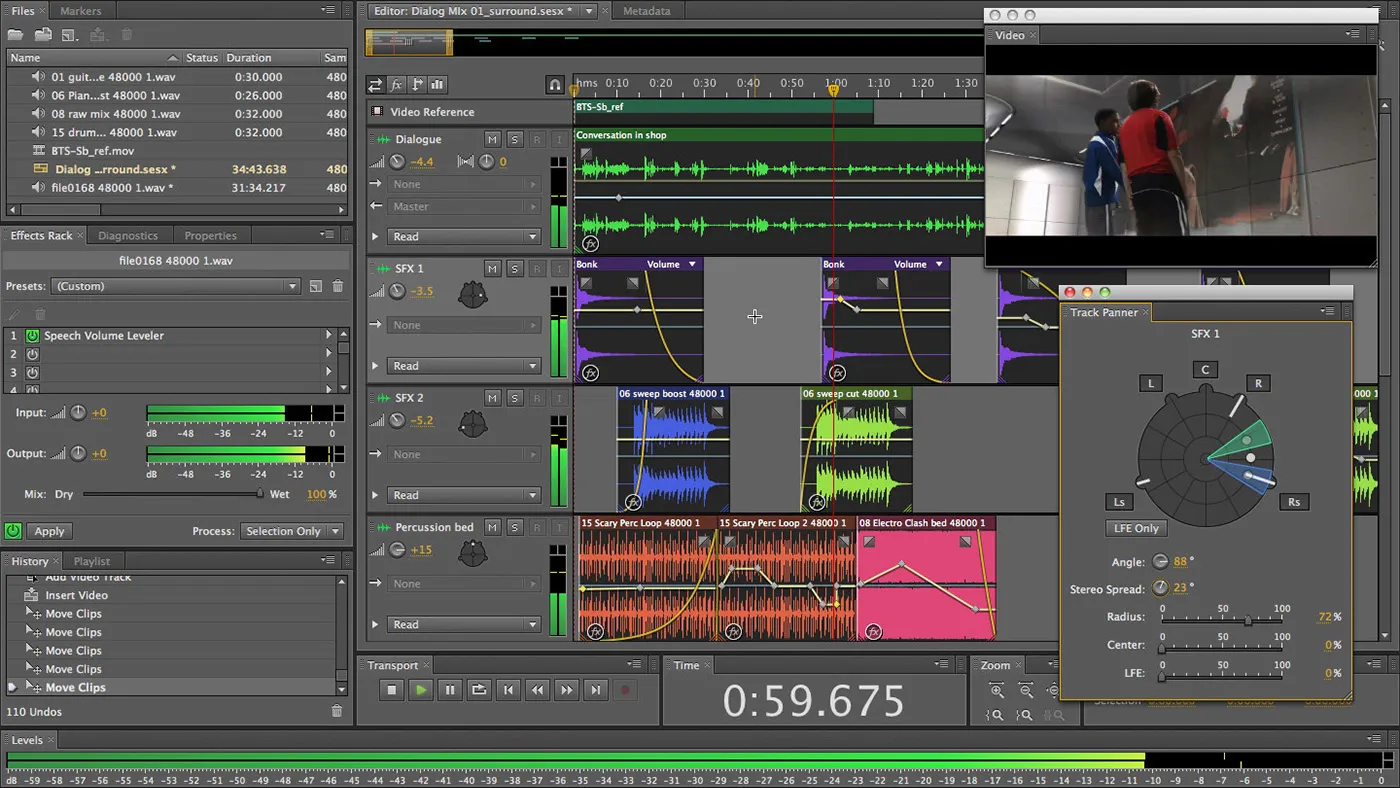Pause playback from the Transport panel
This screenshot has height=788, width=1400.
point(452,689)
